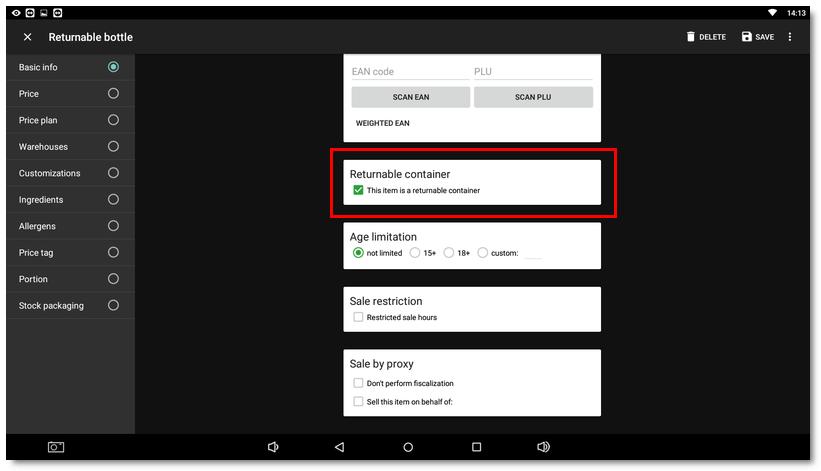Show the Ingredients section
This screenshot has width=821, height=471.
[70, 199]
